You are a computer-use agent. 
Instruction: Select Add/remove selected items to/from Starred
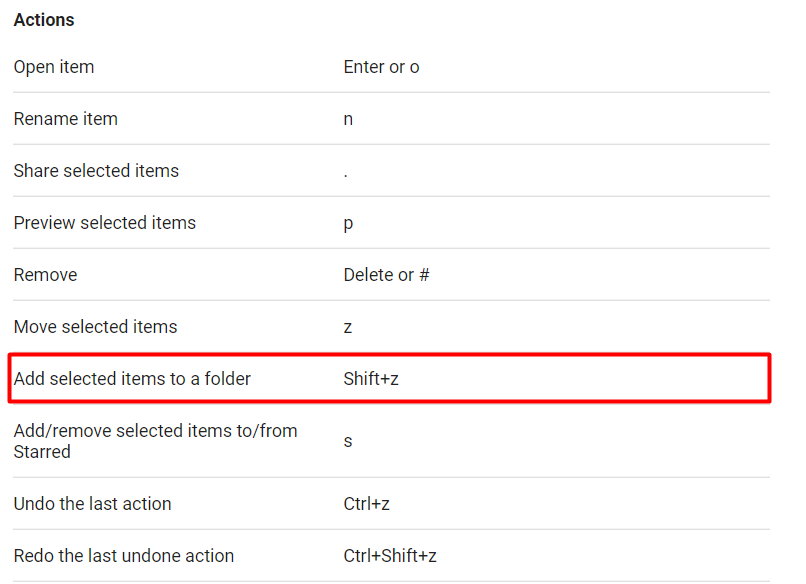[155, 441]
